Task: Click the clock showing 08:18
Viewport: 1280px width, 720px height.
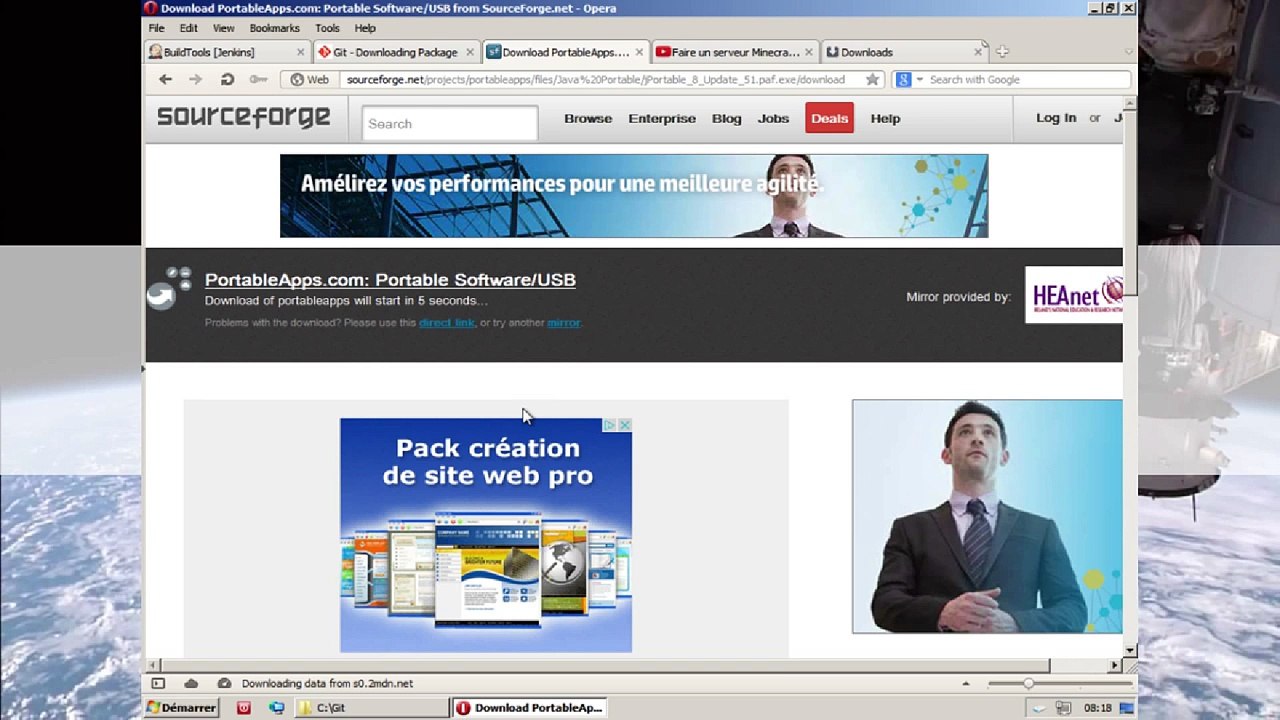Action: coord(1098,708)
